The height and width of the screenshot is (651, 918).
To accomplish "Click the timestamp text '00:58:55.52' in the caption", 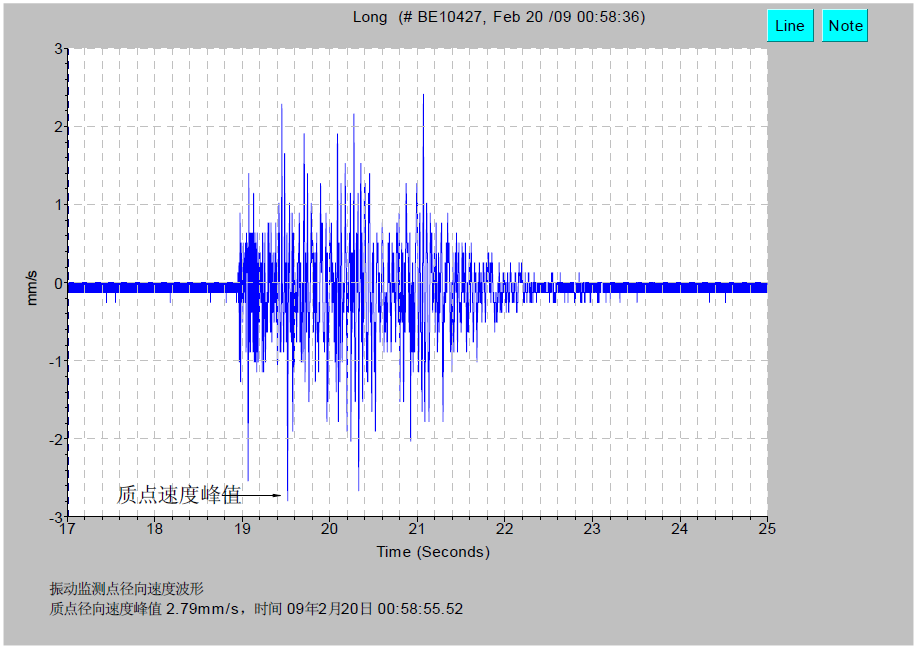I will point(419,609).
